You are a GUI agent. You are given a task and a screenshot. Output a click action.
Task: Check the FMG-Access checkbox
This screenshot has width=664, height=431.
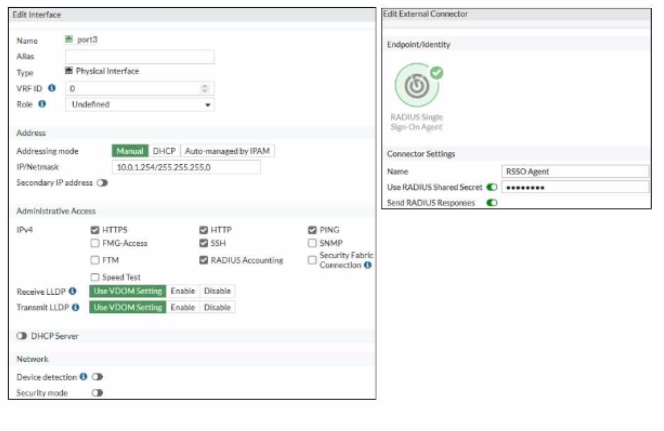(95, 243)
